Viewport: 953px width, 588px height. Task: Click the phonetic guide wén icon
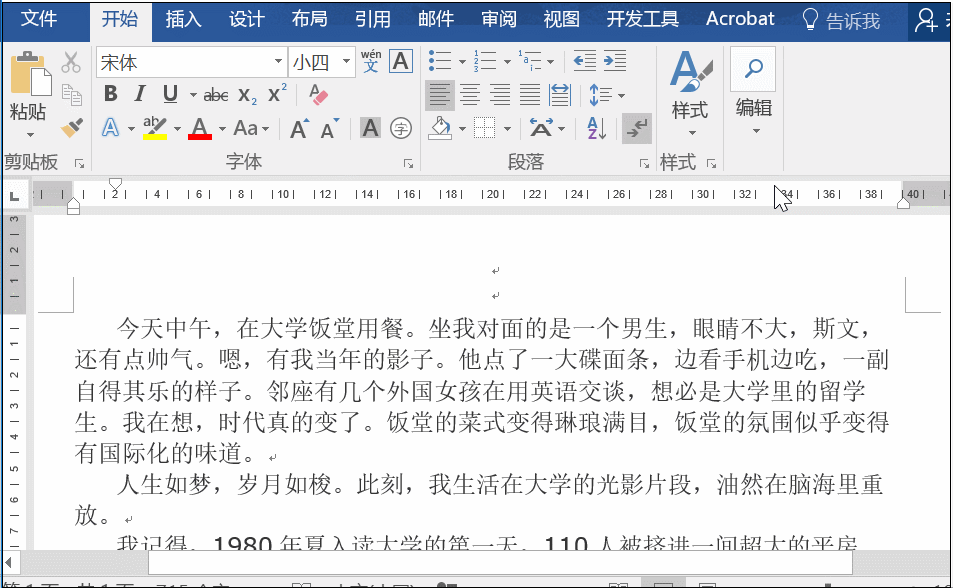click(x=371, y=61)
